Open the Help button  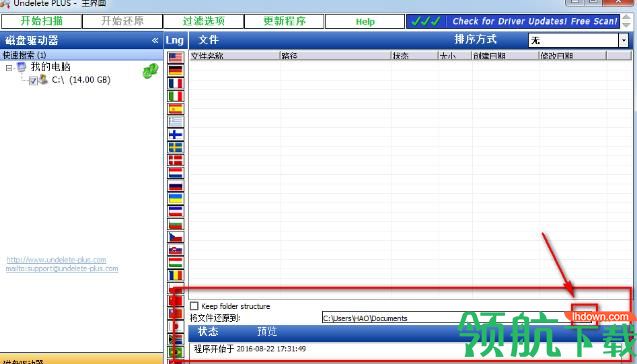point(365,22)
